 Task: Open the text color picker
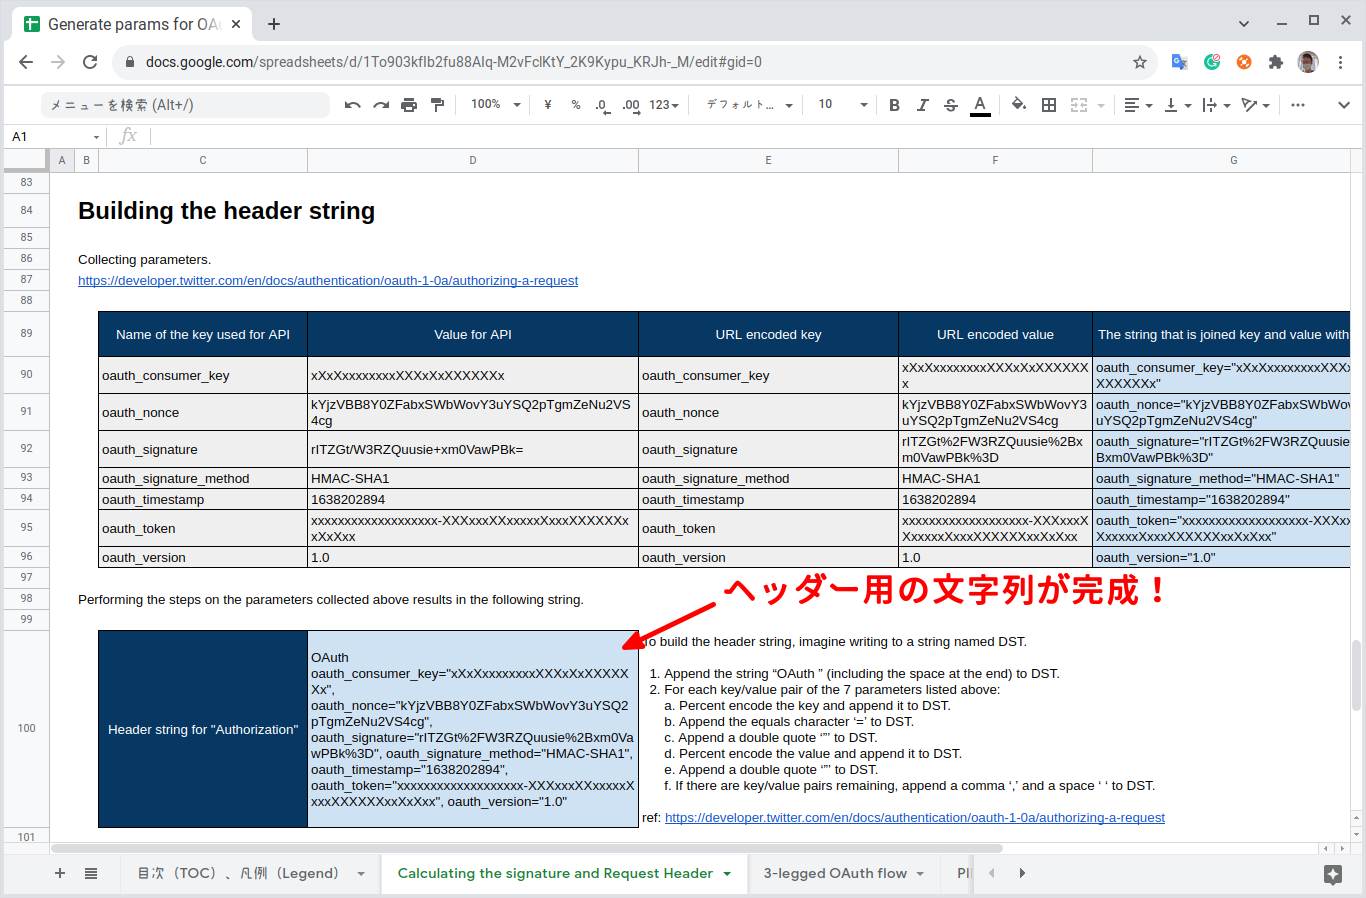pyautogui.click(x=979, y=104)
